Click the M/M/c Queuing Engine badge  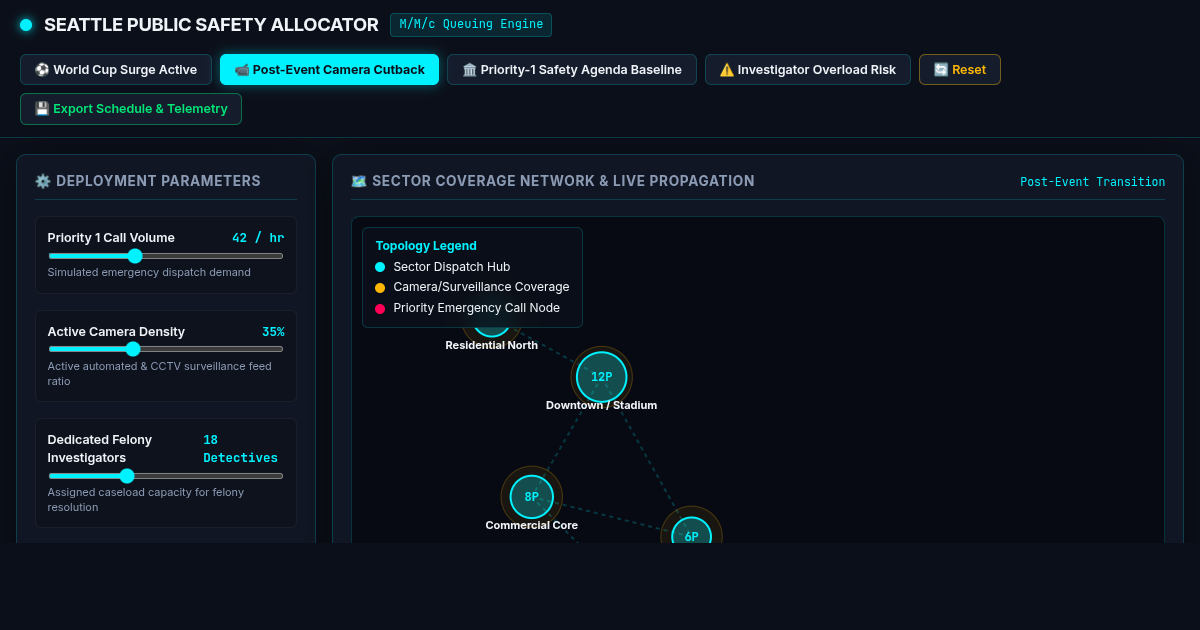pos(471,25)
